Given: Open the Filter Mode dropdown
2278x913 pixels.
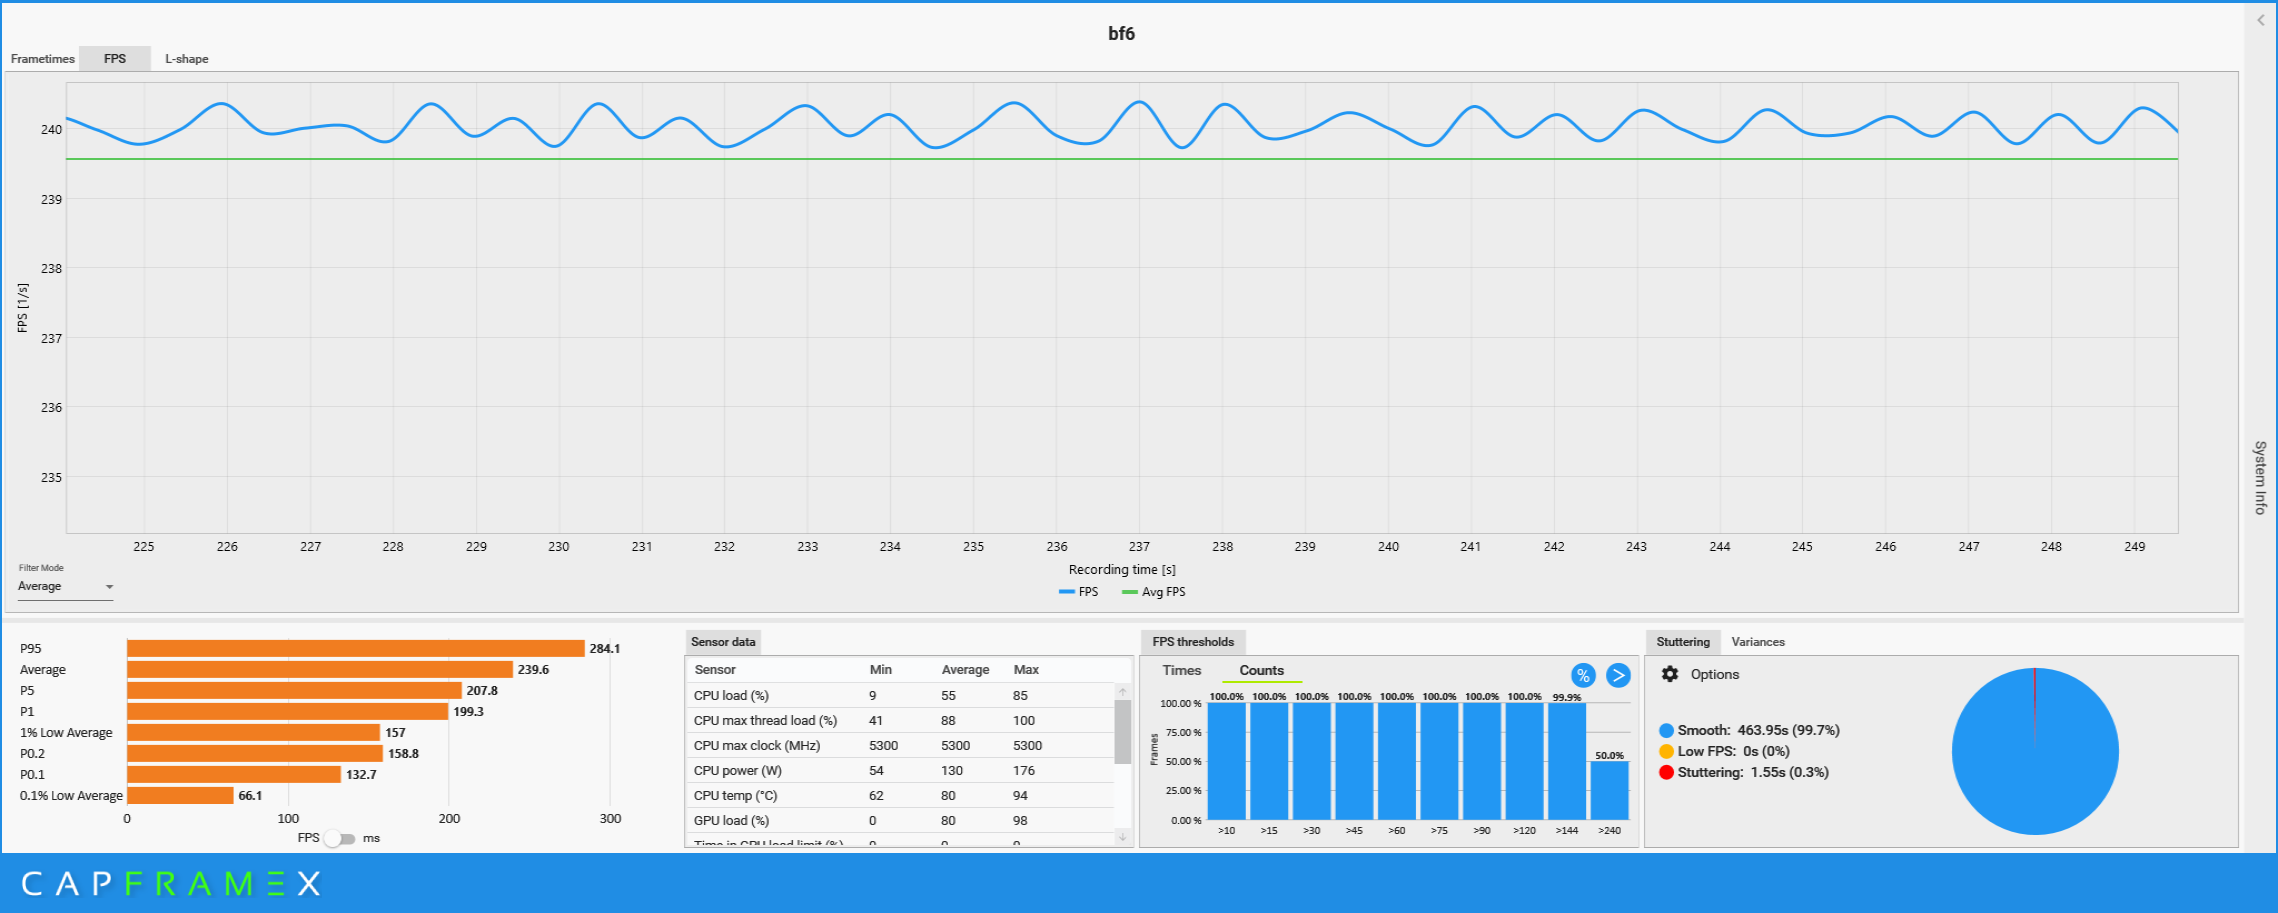Looking at the screenshot, I should (65, 587).
